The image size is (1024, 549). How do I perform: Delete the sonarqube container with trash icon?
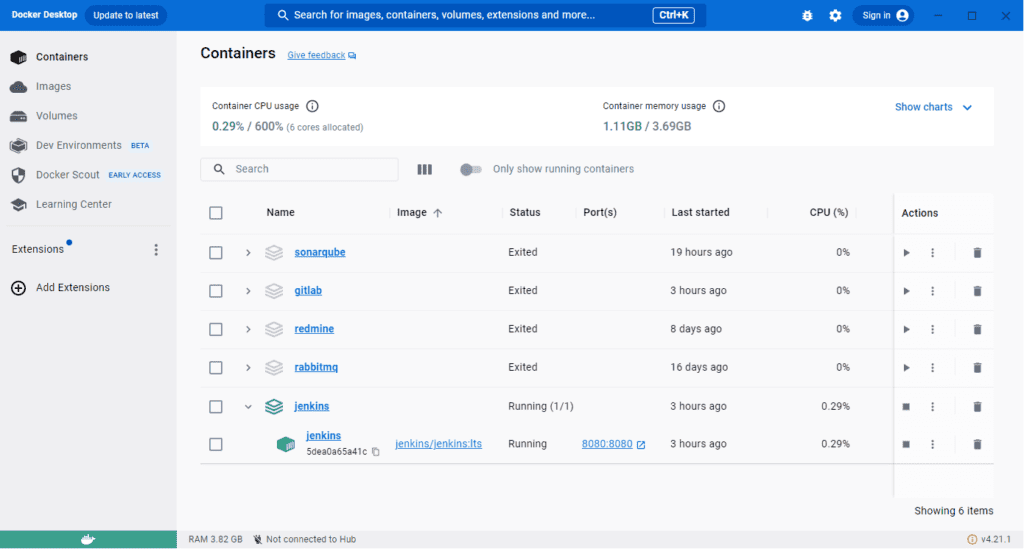click(x=977, y=253)
